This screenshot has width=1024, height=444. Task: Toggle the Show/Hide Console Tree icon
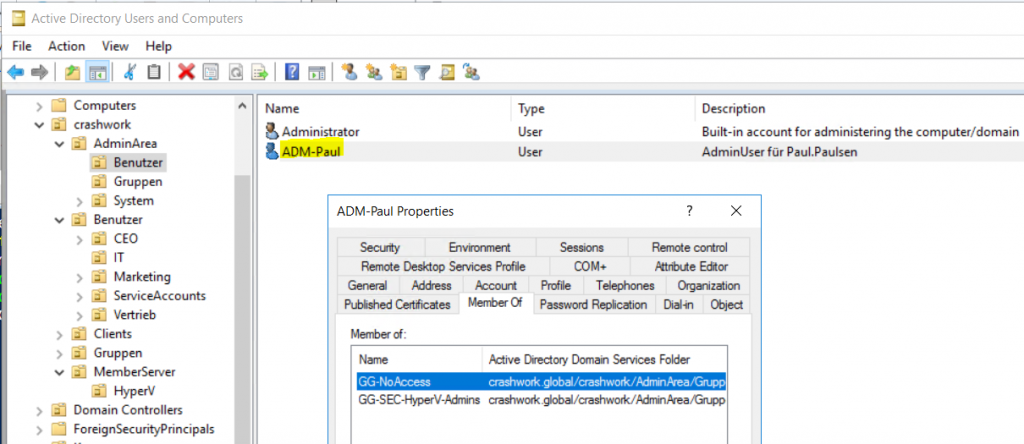tap(97, 72)
